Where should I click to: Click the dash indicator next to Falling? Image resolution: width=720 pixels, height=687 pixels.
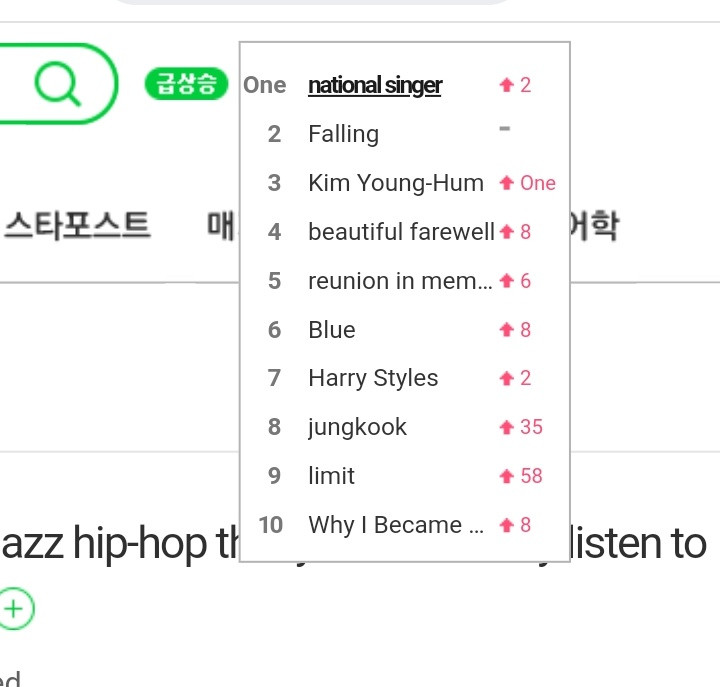[505, 129]
